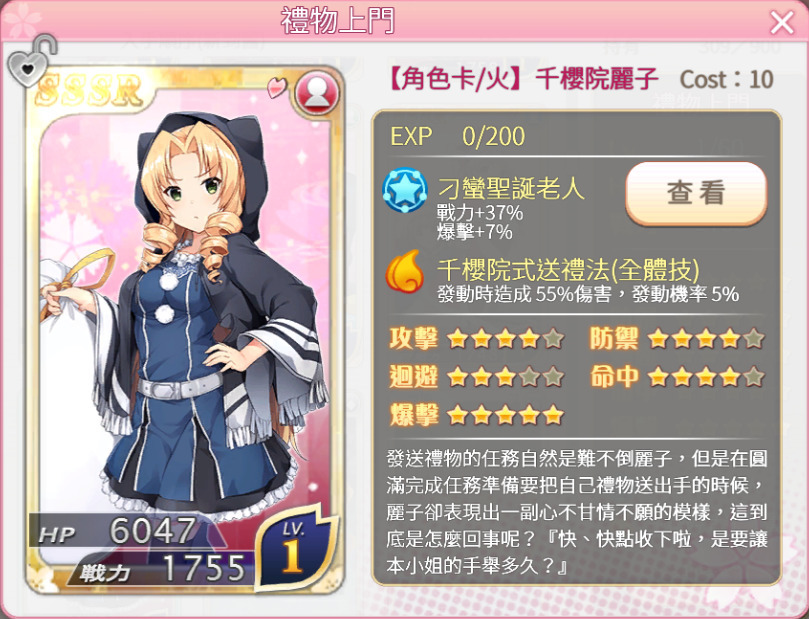This screenshot has width=809, height=619.
Task: Click the 攻擊 star rating row
Action: 477,339
